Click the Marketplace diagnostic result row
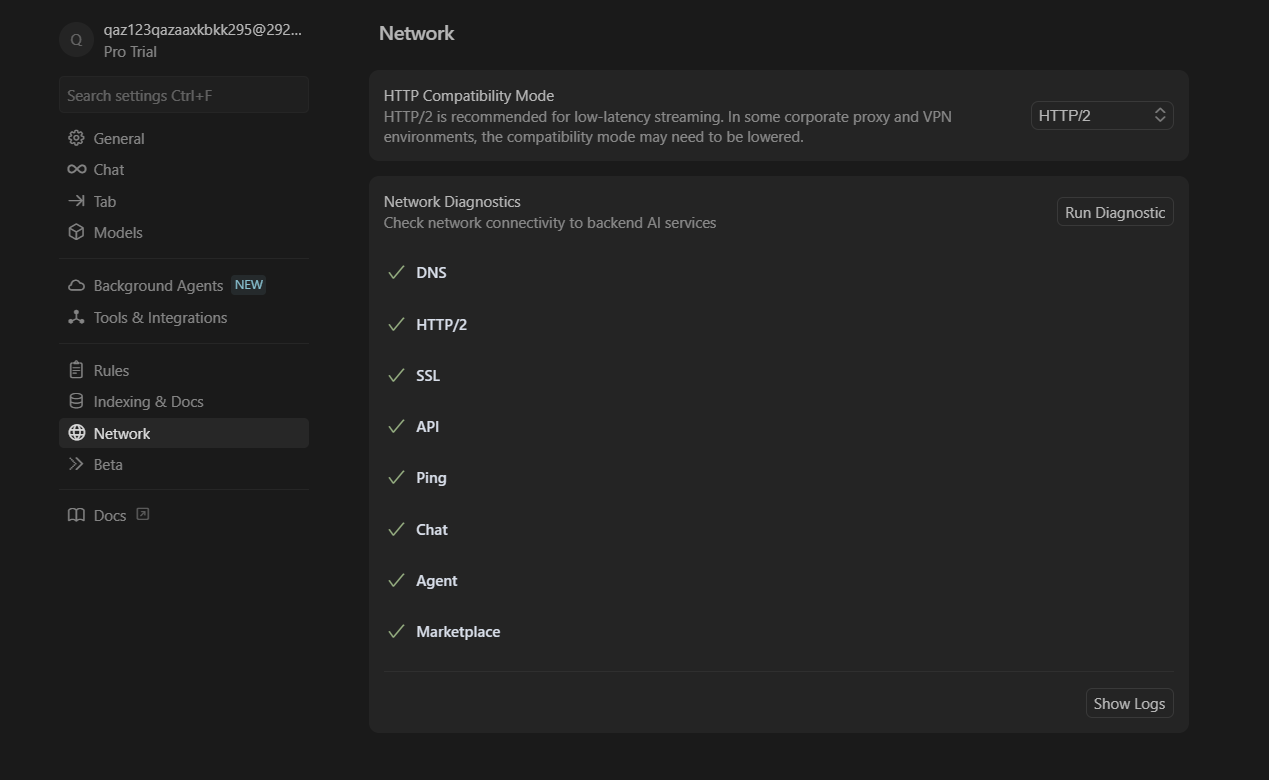Viewport: 1269px width, 780px height. click(x=458, y=632)
